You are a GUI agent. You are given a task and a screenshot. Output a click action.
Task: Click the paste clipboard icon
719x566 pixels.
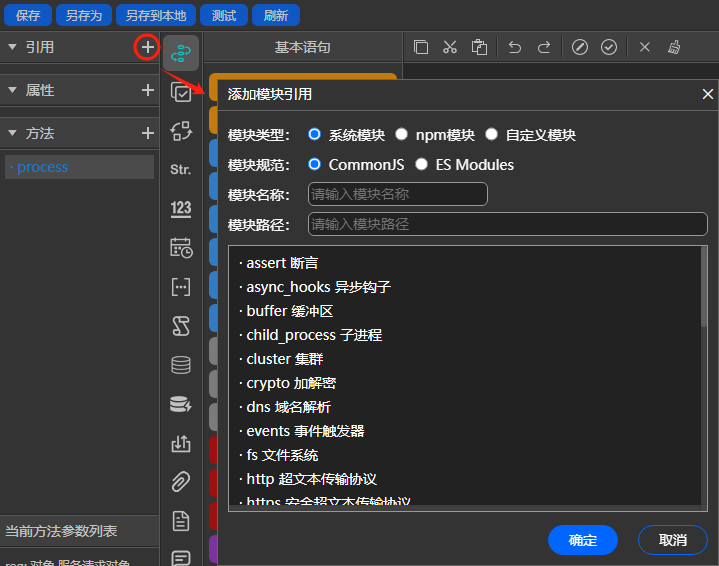(x=479, y=47)
